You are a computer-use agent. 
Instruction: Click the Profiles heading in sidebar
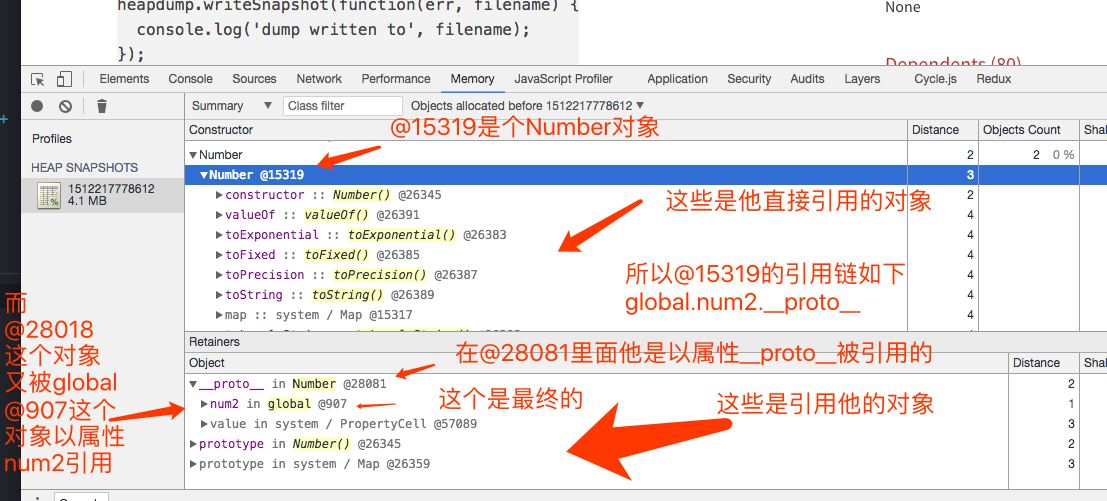(x=52, y=139)
